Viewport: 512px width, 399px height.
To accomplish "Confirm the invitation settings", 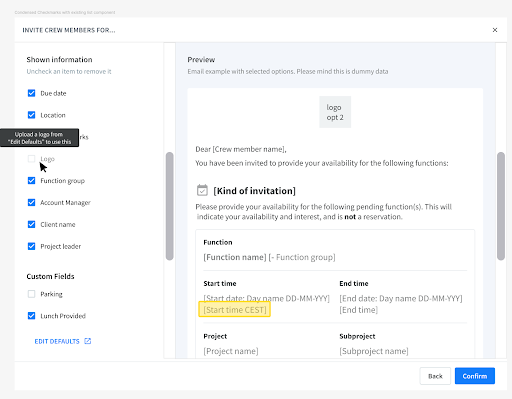I will pos(475,376).
